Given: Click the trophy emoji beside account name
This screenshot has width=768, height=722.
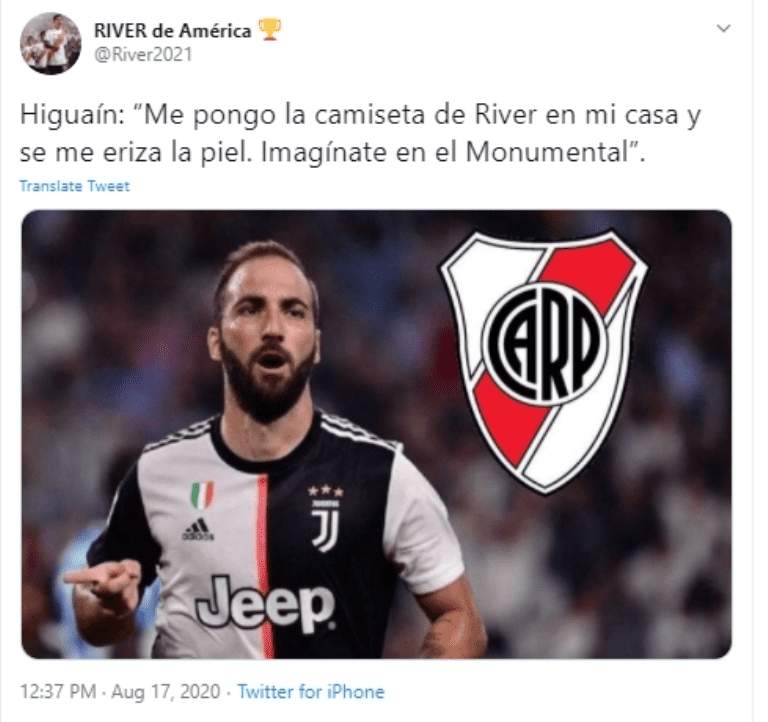Looking at the screenshot, I should tap(269, 30).
